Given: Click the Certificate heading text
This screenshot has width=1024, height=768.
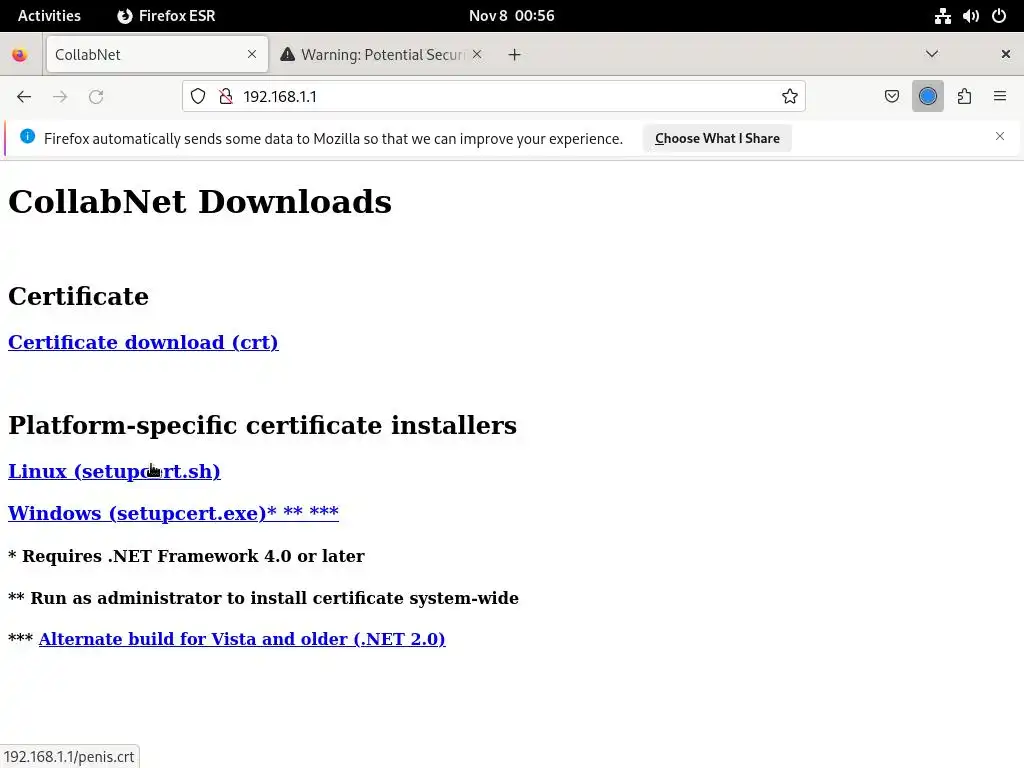Looking at the screenshot, I should click(x=78, y=296).
